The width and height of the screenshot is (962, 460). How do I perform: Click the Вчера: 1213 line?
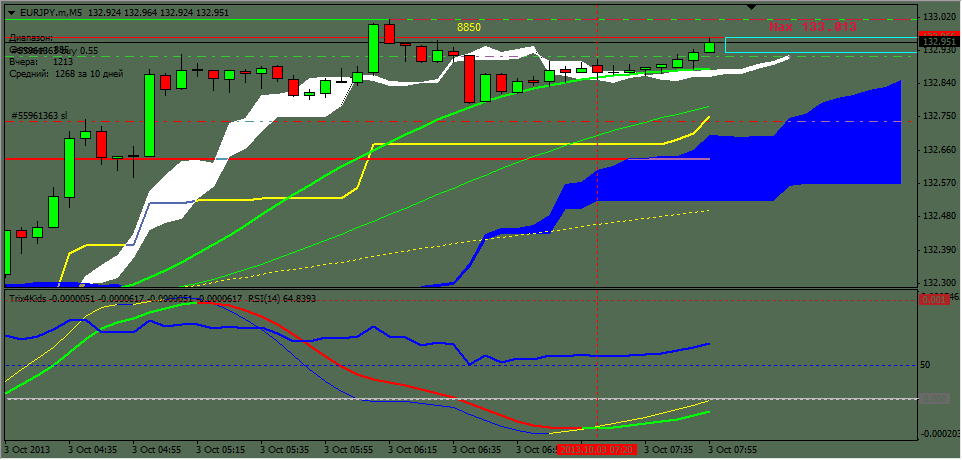point(41,62)
